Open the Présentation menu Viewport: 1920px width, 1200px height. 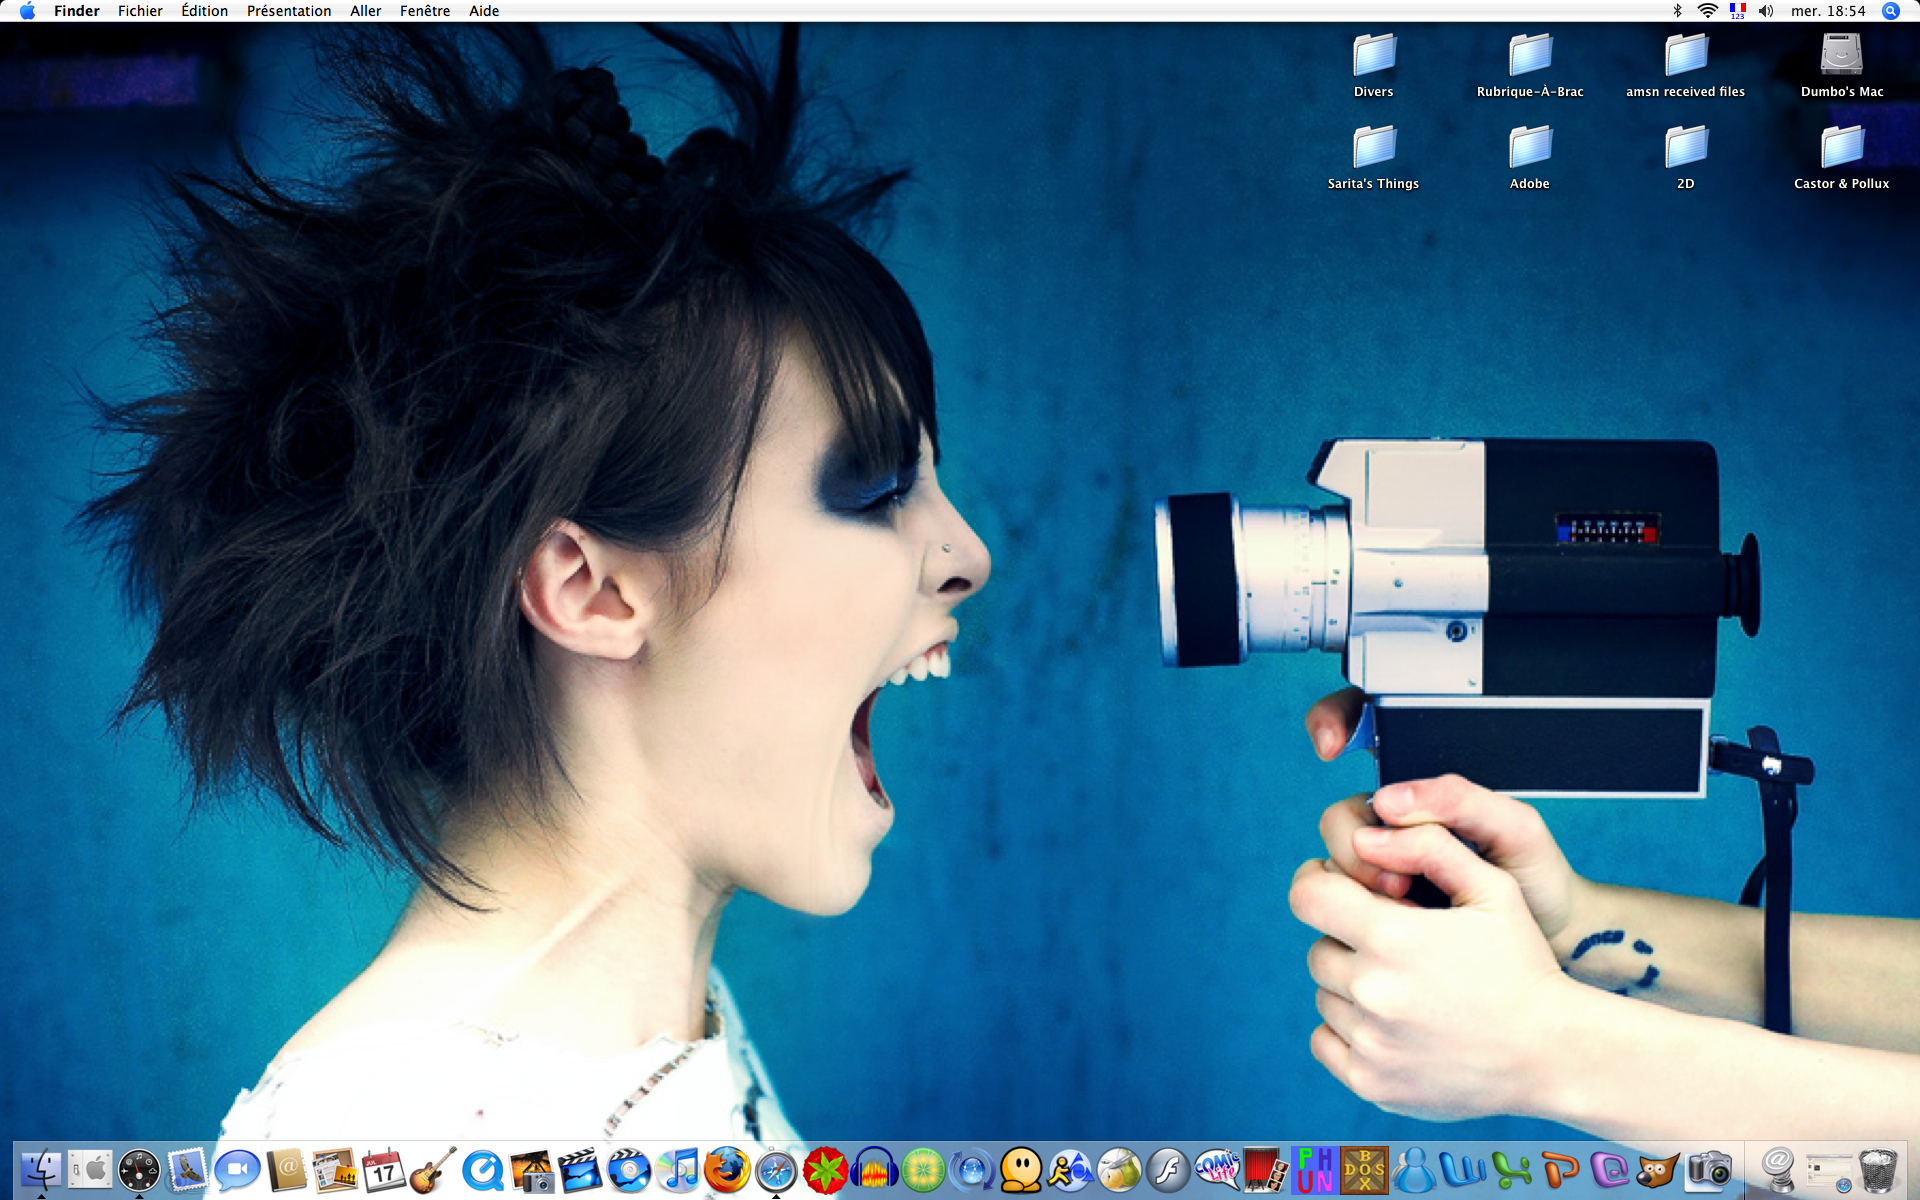(x=288, y=11)
